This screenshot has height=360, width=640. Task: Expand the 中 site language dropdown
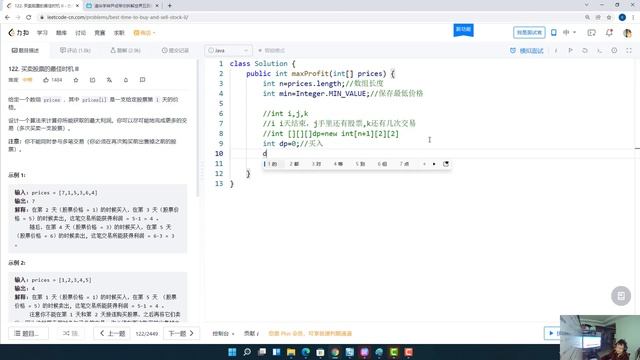(569, 32)
